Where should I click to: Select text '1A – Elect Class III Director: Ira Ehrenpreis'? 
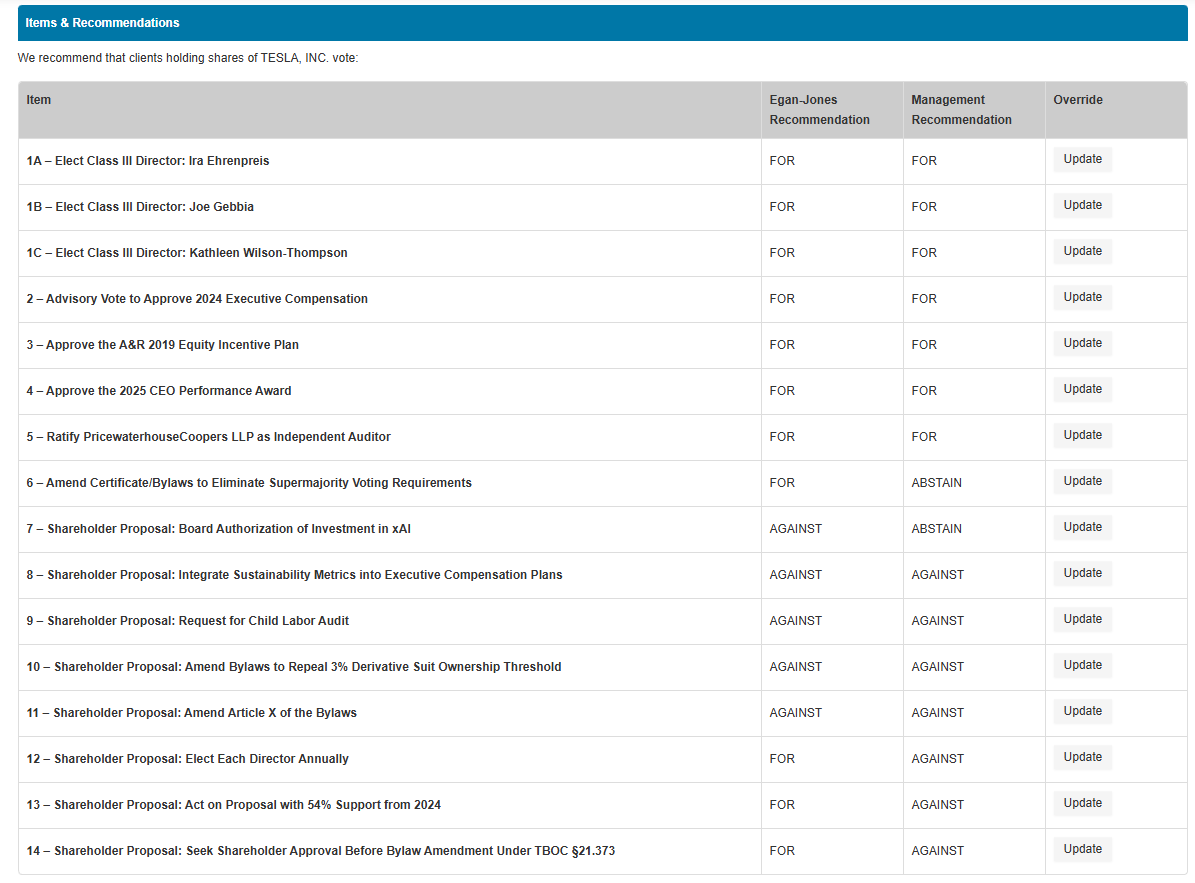click(x=148, y=161)
